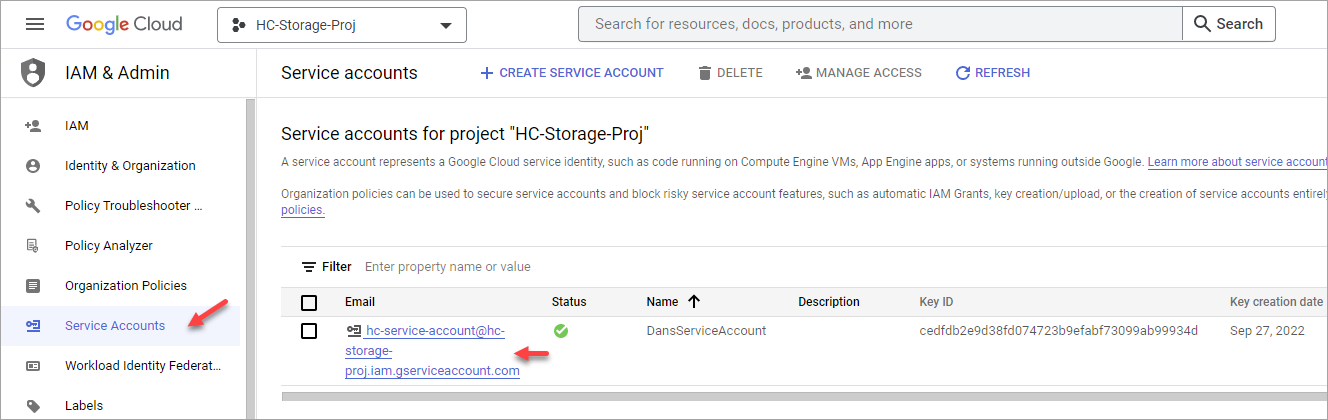1328x420 pixels.
Task: Click the IAM add-person icon in sidebar
Action: click(x=33, y=126)
